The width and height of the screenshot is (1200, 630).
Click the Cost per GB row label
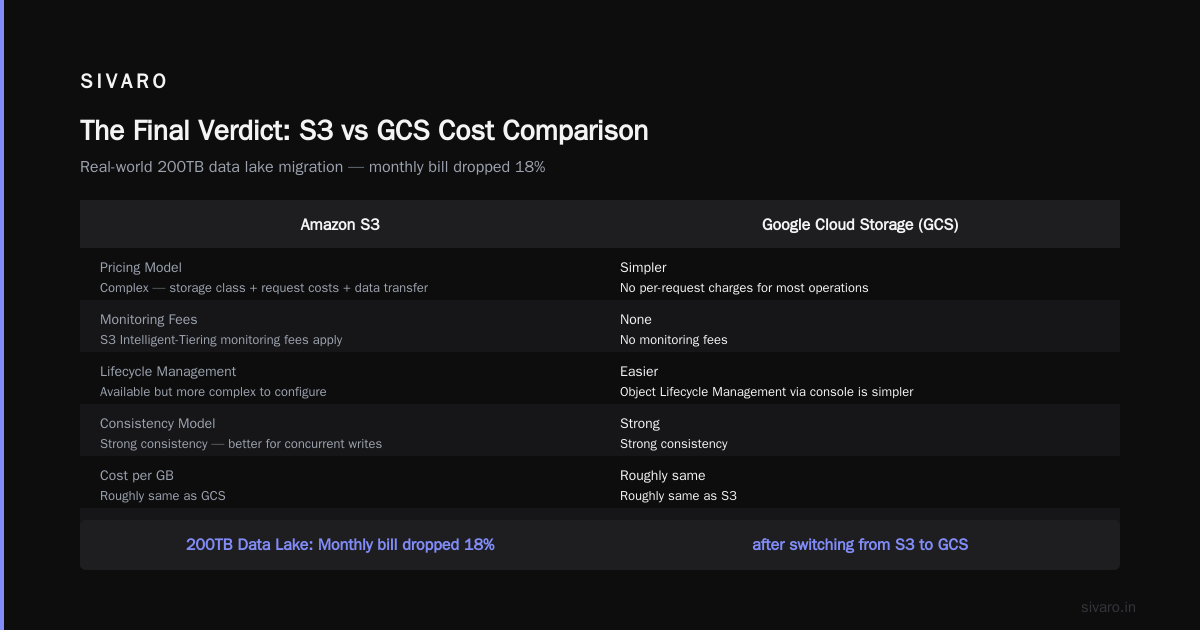pos(137,475)
